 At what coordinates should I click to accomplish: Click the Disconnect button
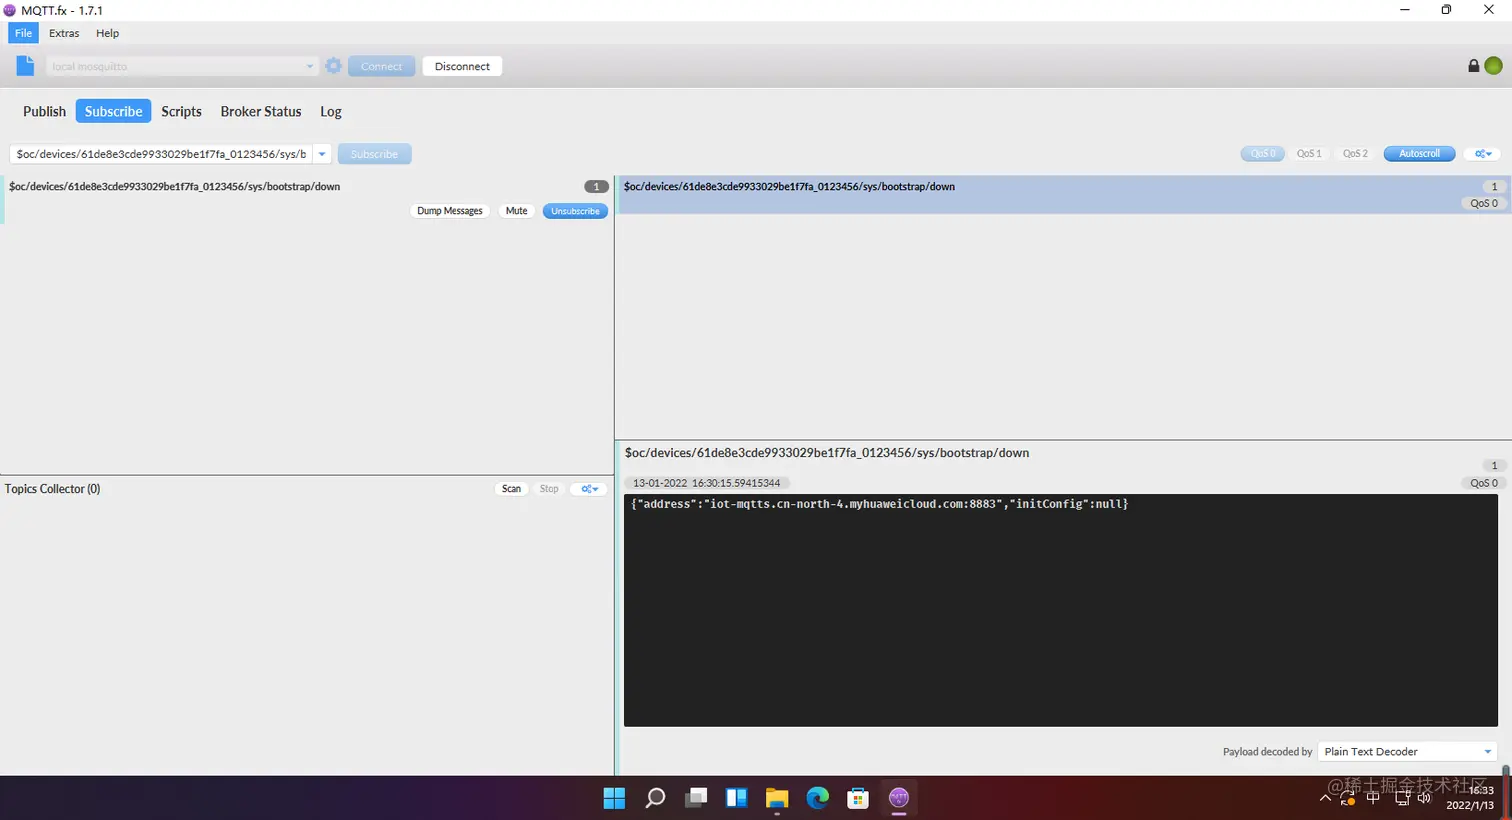[462, 66]
